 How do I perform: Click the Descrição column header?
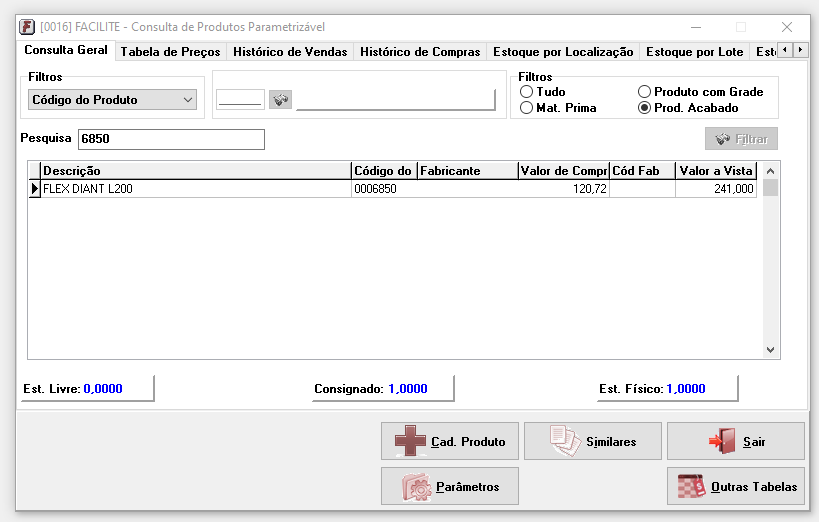[x=196, y=171]
